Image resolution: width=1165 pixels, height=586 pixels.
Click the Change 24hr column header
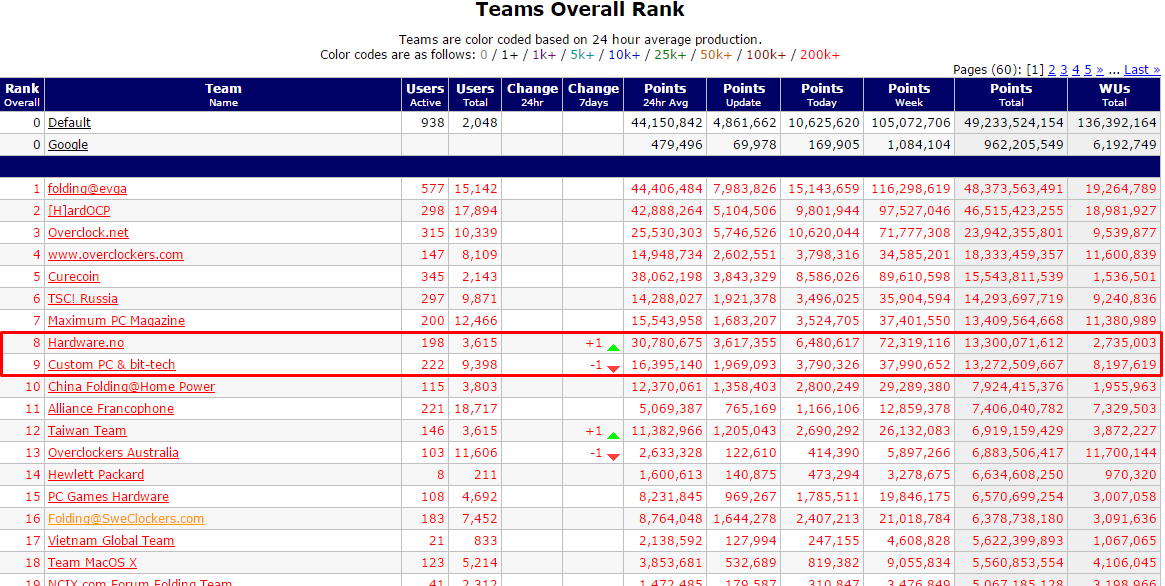(532, 94)
